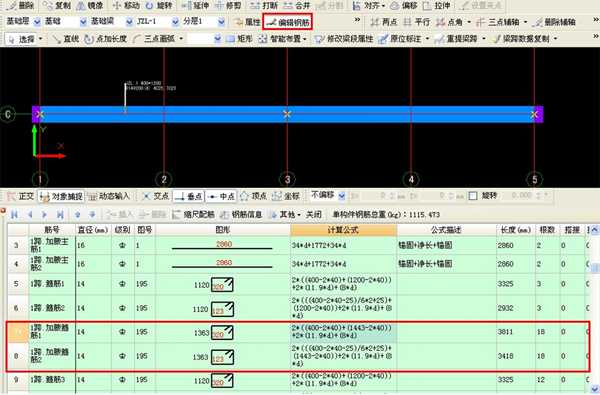Screen dimensions: 600x395
Task: Select the 打断 (Break) tool
Action: pyautogui.click(x=264, y=5)
